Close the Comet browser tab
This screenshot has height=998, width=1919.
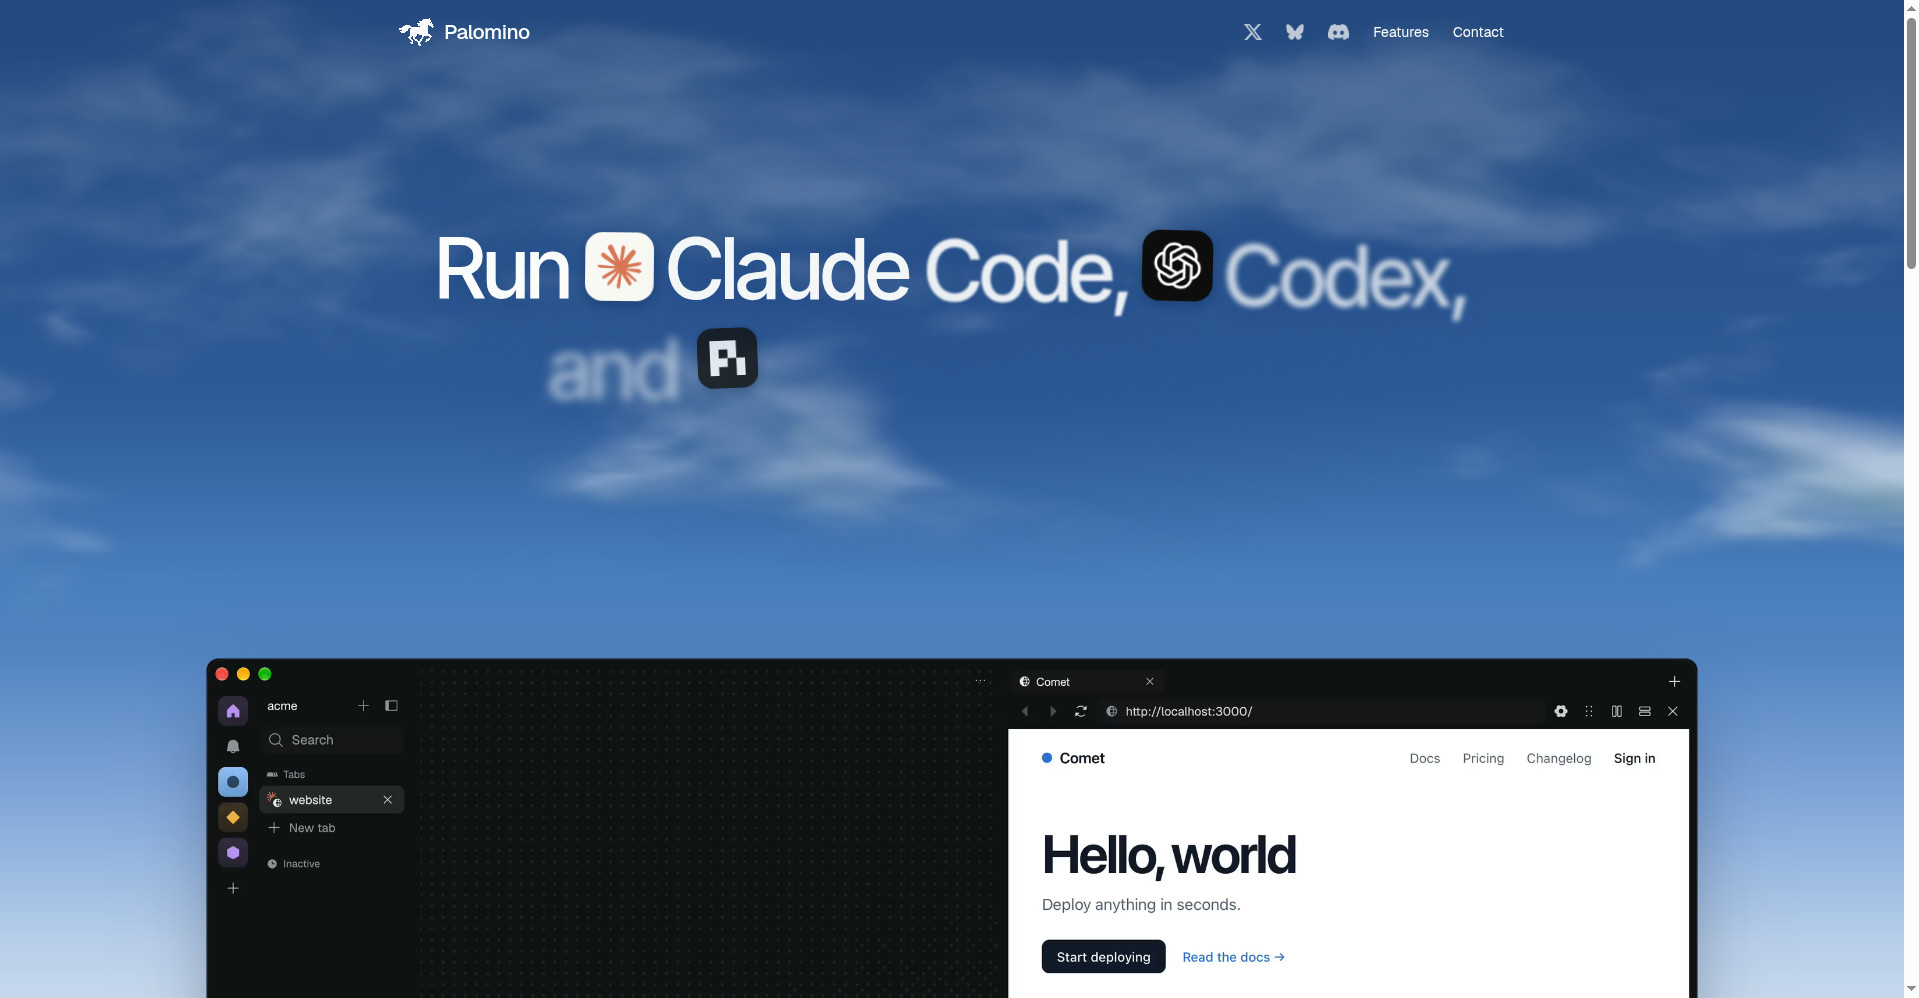click(x=1150, y=682)
